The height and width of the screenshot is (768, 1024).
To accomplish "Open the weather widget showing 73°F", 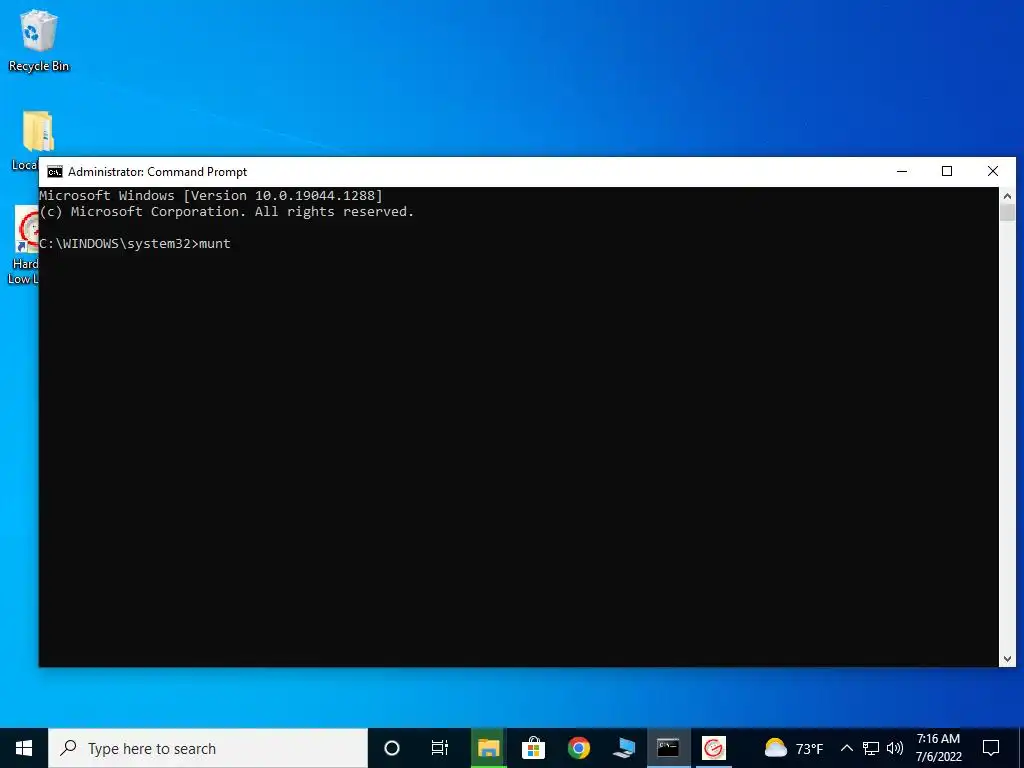I will coord(793,748).
